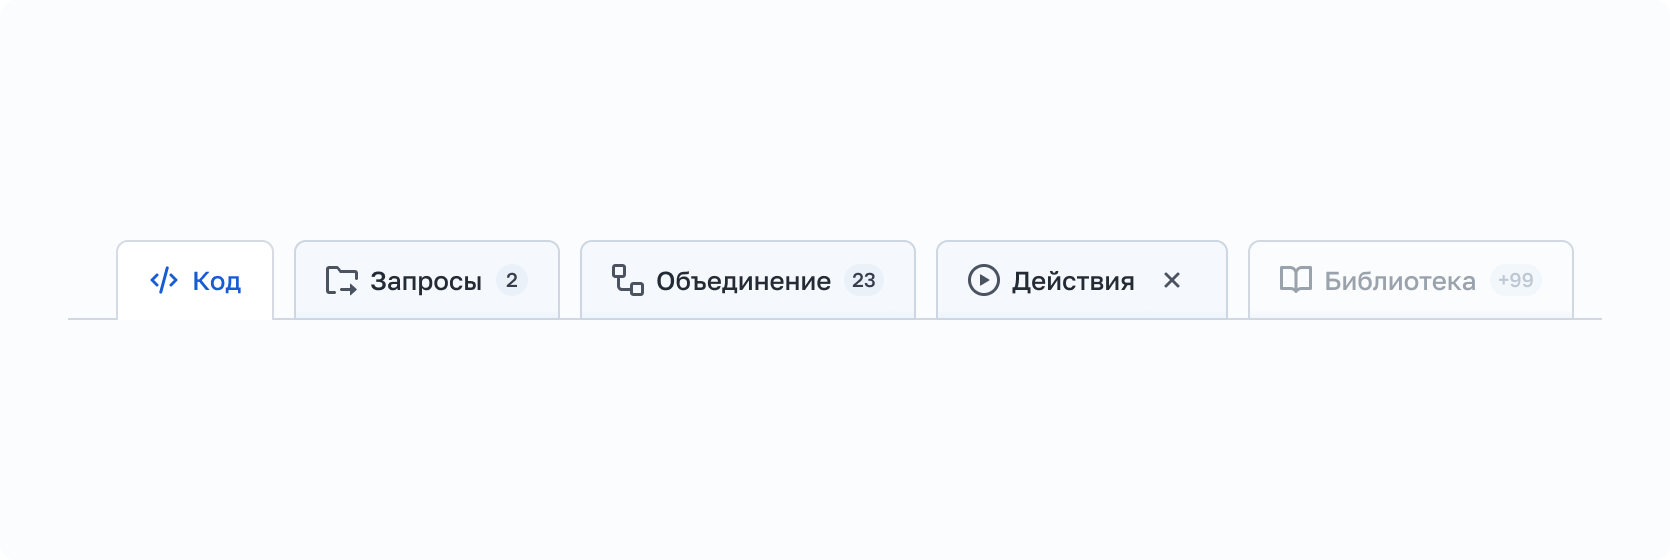Screen dimensions: 1670x560
Task: Click the +99 counter badge
Action: (1515, 281)
